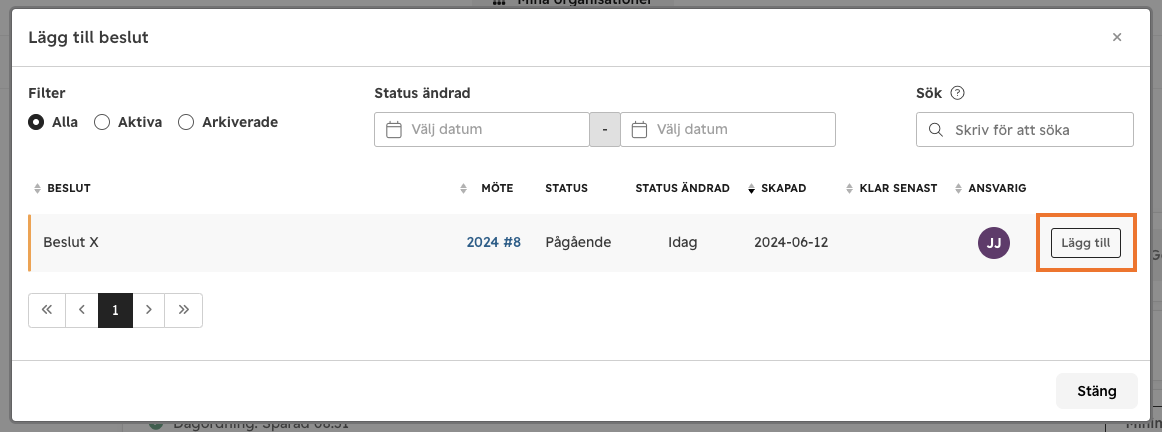The height and width of the screenshot is (432, 1162).
Task: Go to previous page of results
Action: (82, 310)
